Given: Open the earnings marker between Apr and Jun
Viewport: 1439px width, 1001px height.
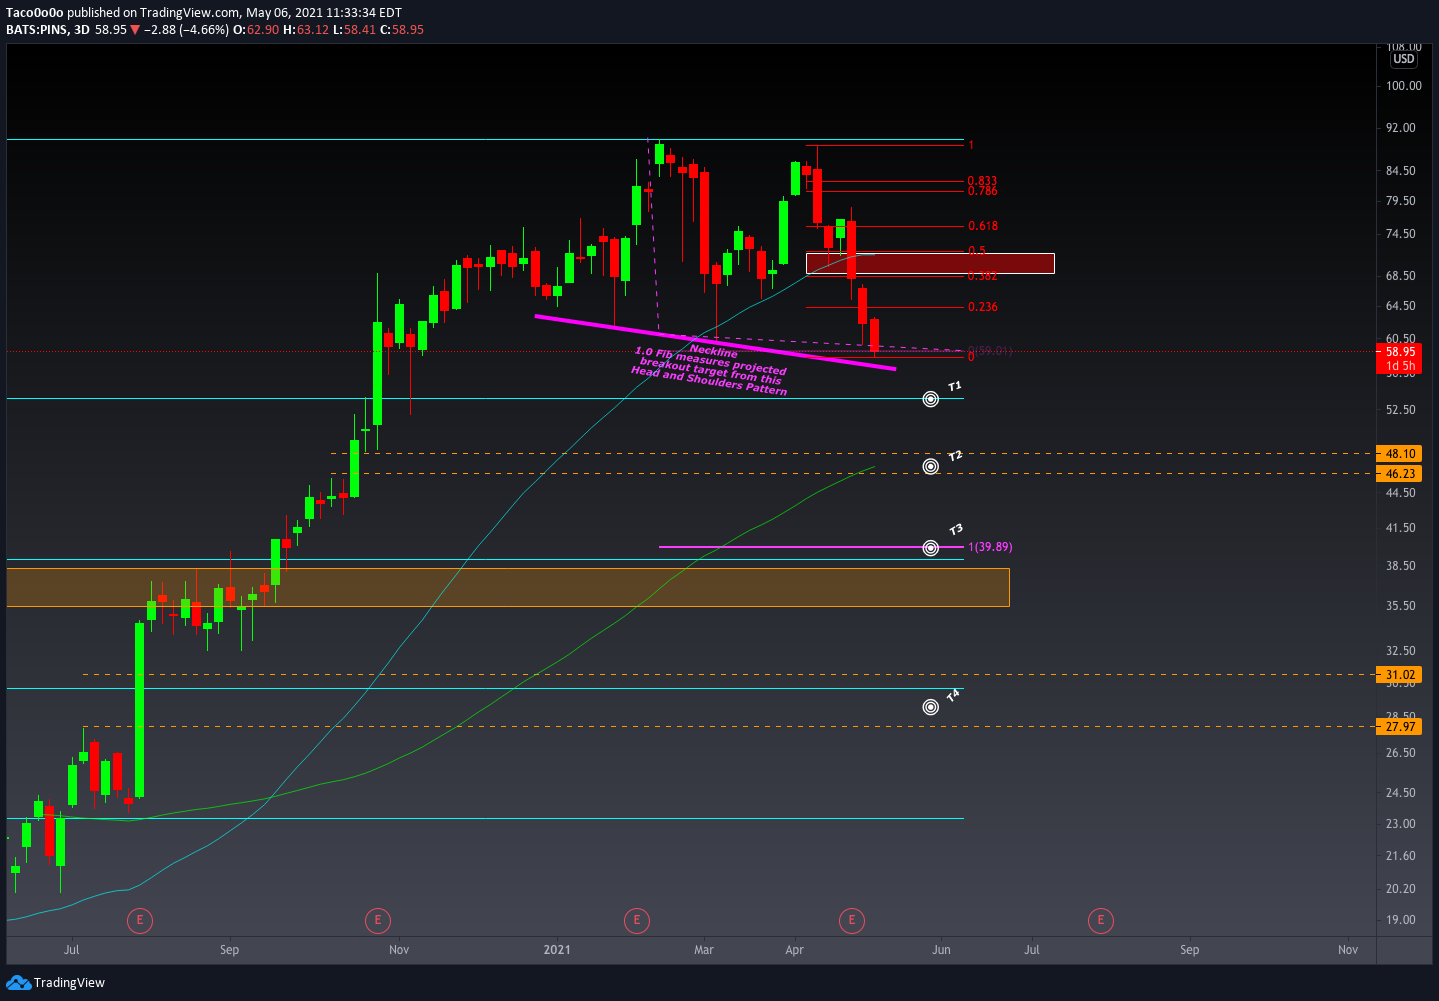Looking at the screenshot, I should [x=852, y=920].
